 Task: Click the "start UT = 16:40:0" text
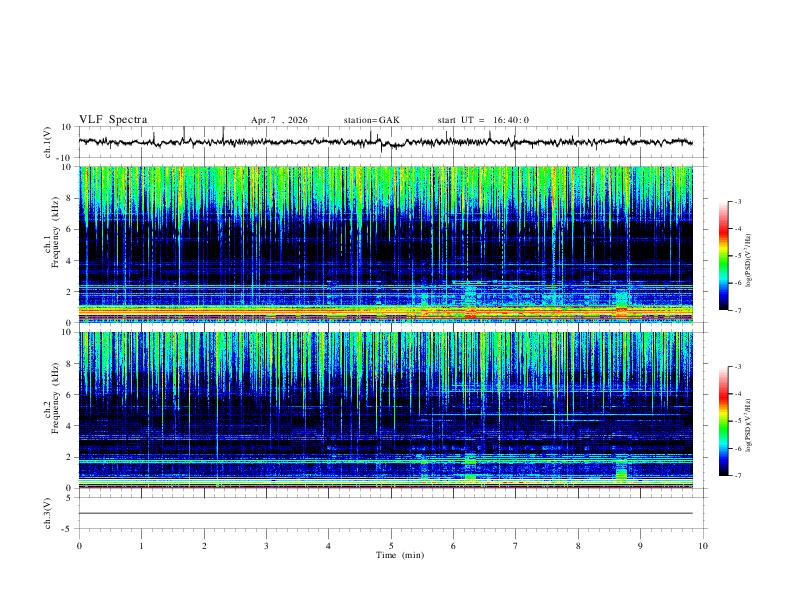pos(483,120)
